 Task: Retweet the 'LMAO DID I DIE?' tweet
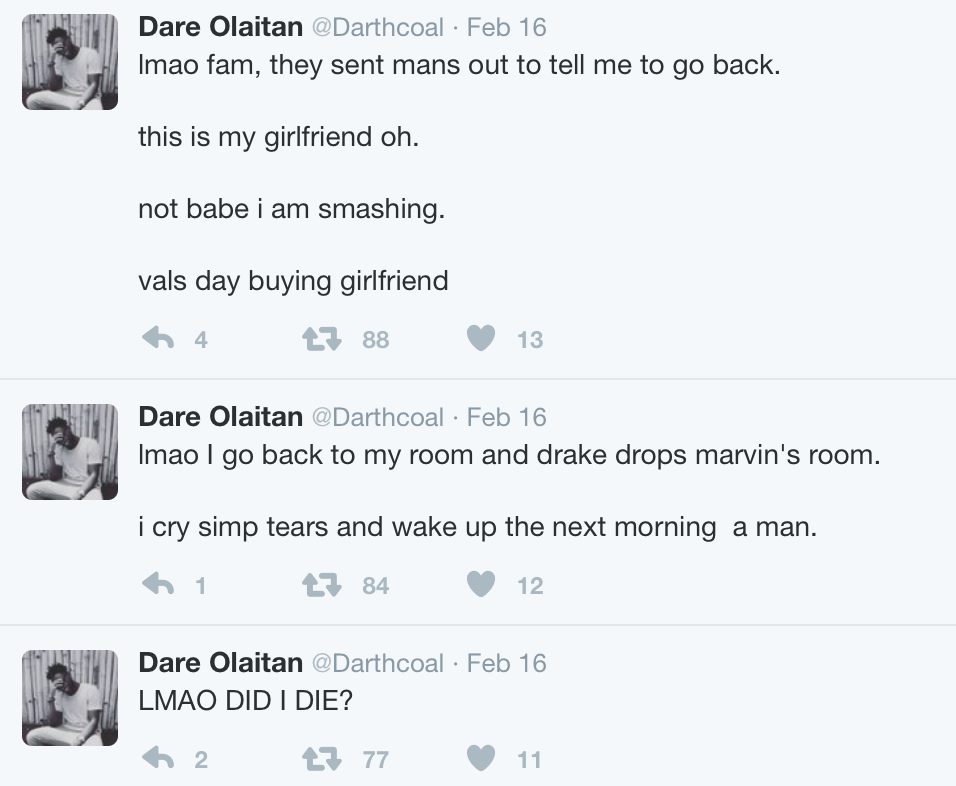click(322, 759)
